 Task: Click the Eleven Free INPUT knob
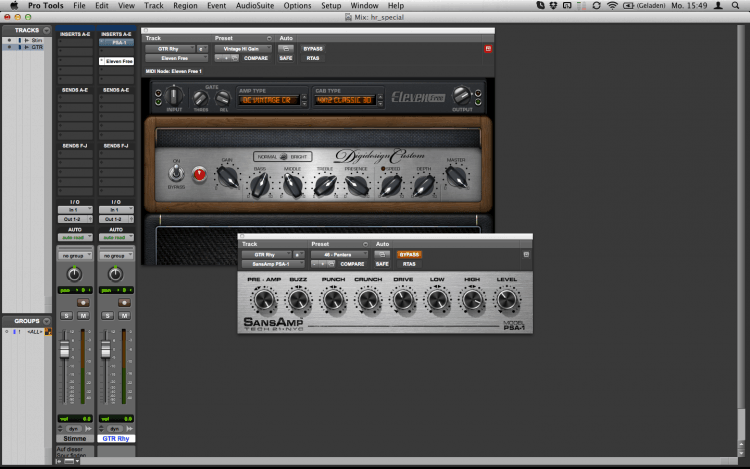point(174,96)
